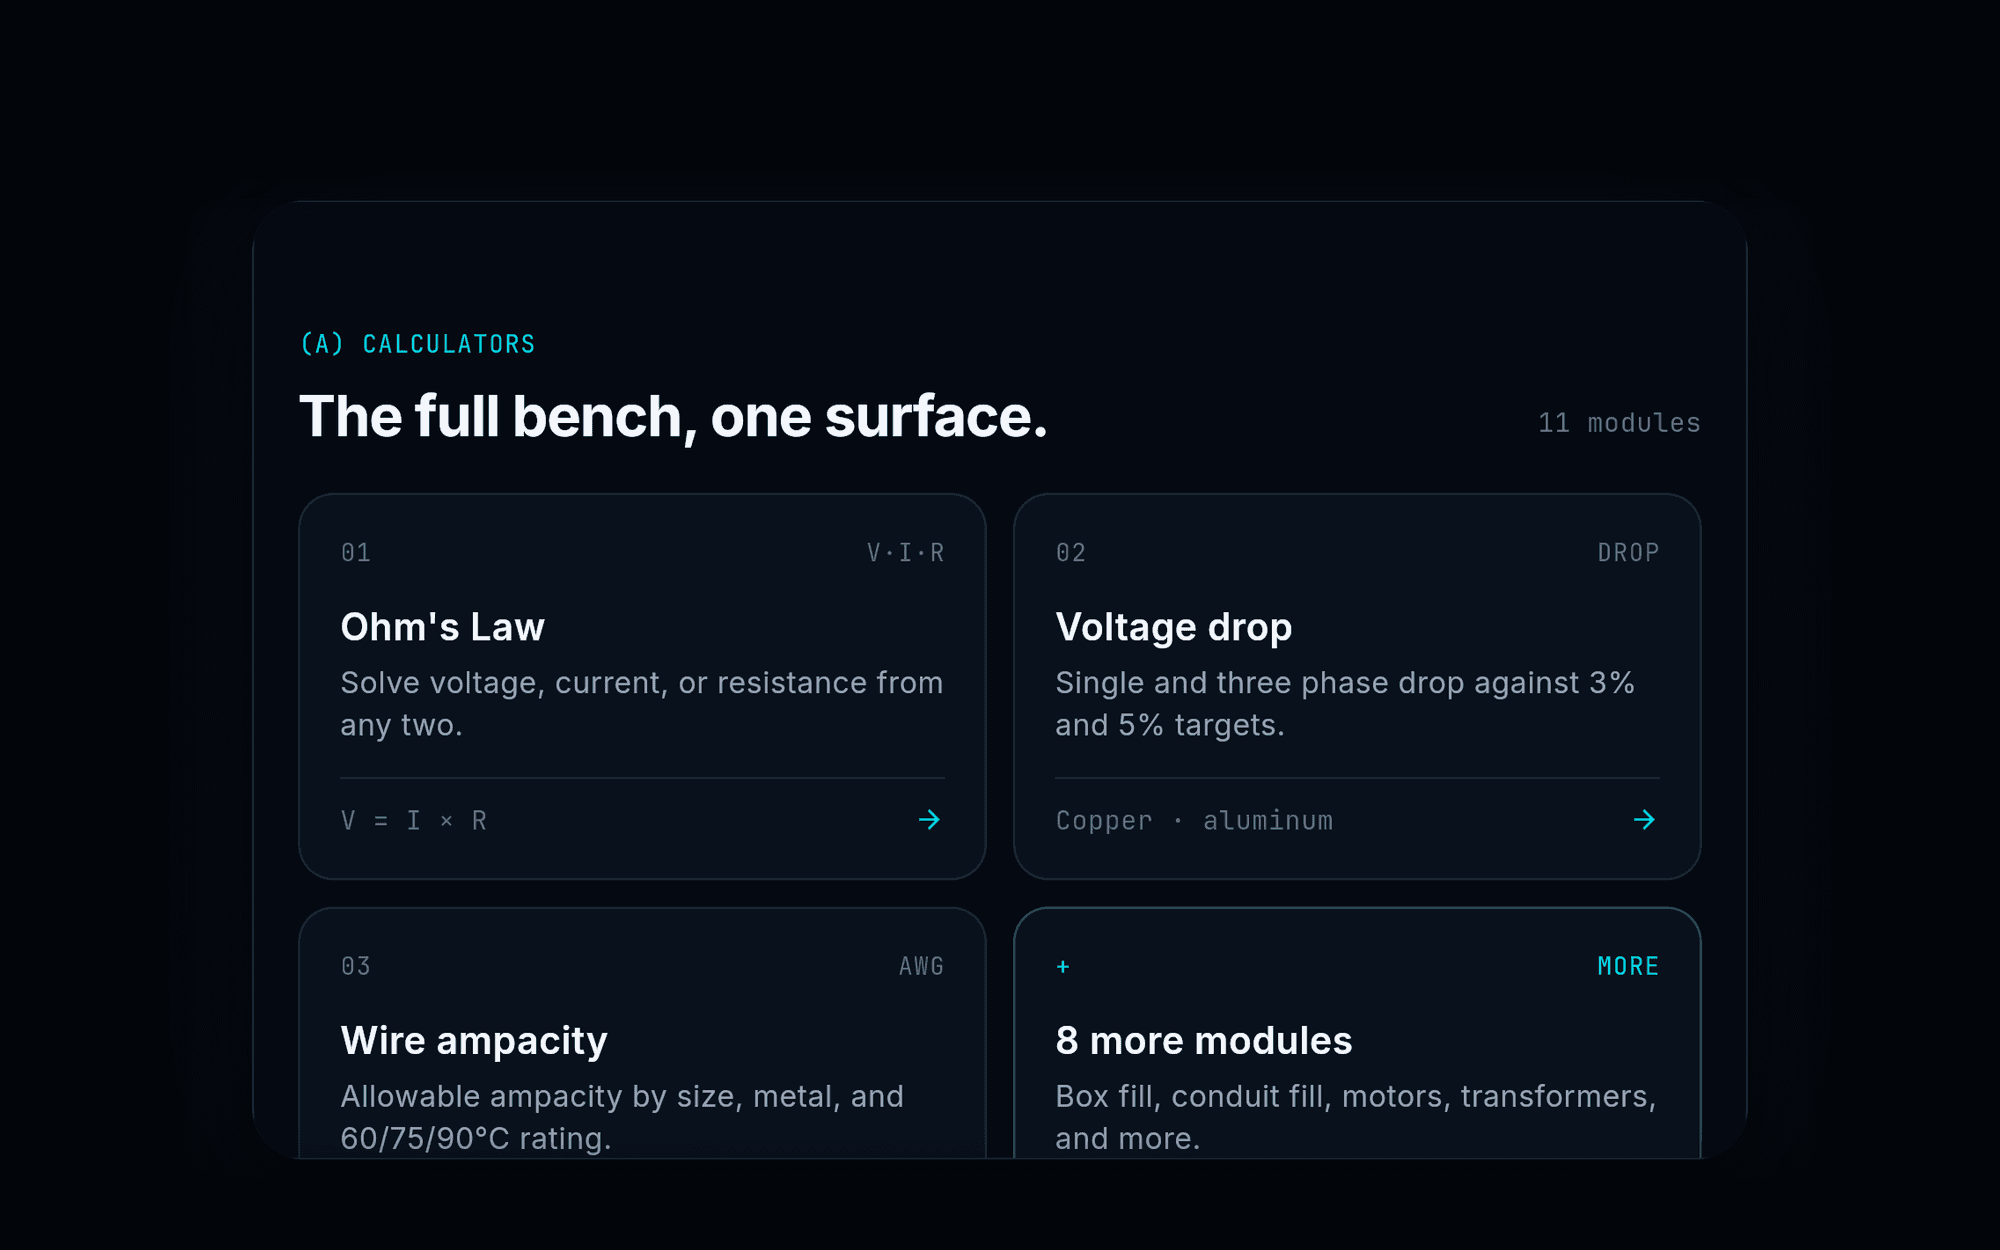
Task: Open the 8 more modules card title
Action: pyautogui.click(x=1204, y=1041)
